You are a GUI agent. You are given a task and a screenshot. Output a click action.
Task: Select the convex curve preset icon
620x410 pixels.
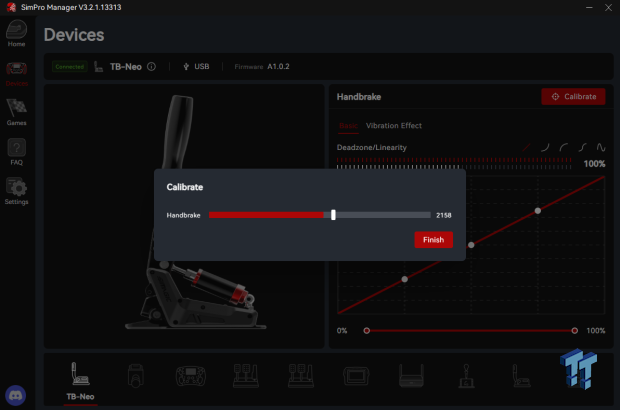pos(564,147)
